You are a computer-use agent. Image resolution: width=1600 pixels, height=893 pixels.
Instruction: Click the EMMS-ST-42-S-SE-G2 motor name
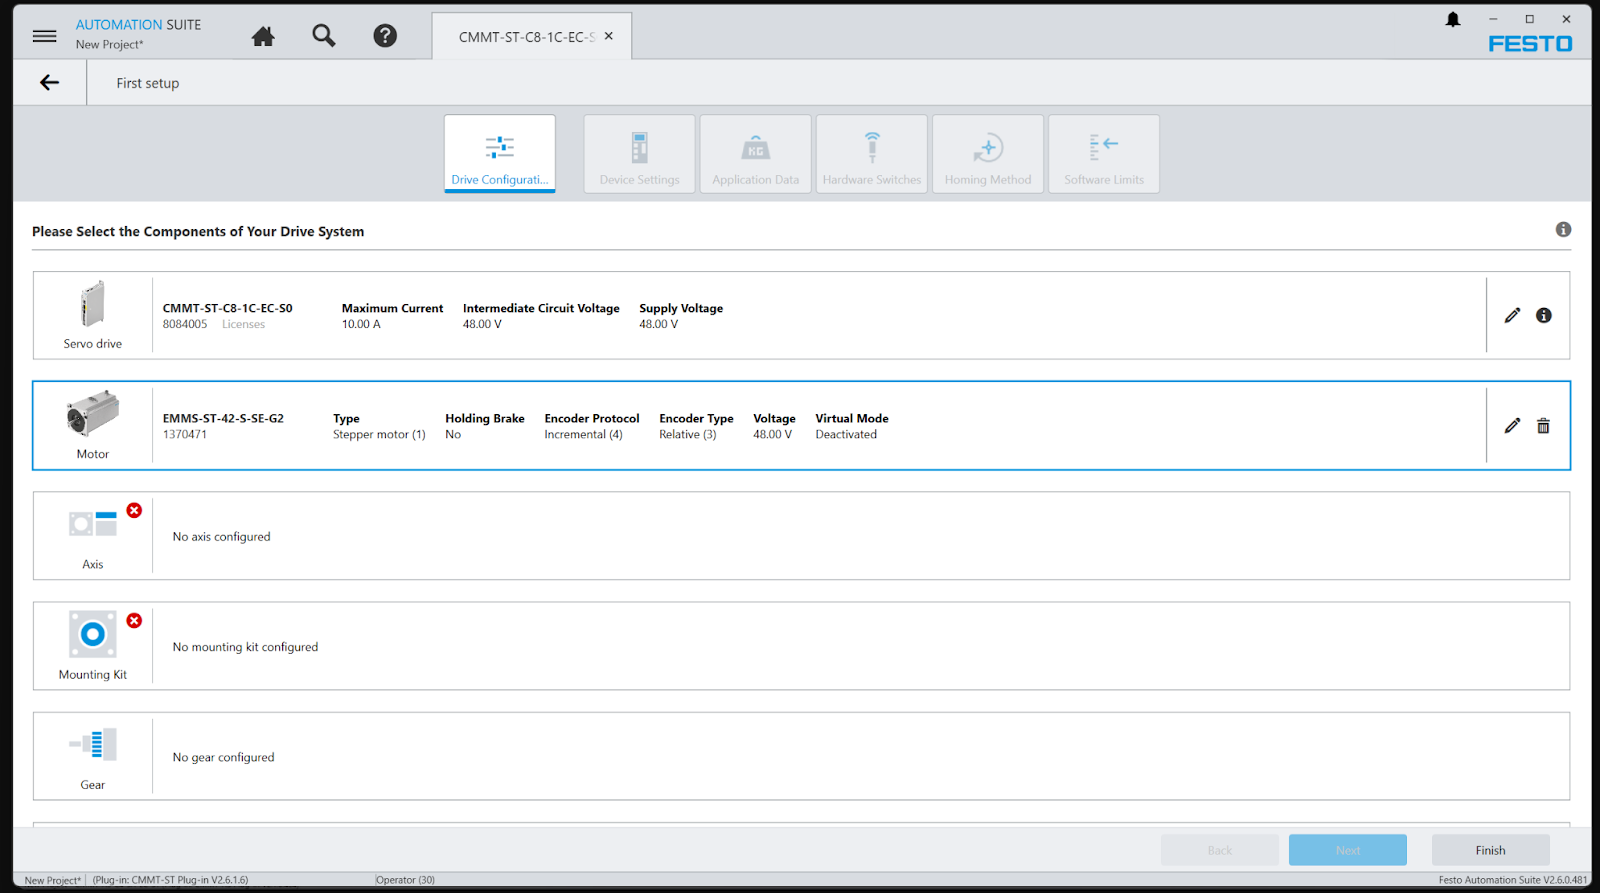coord(224,418)
